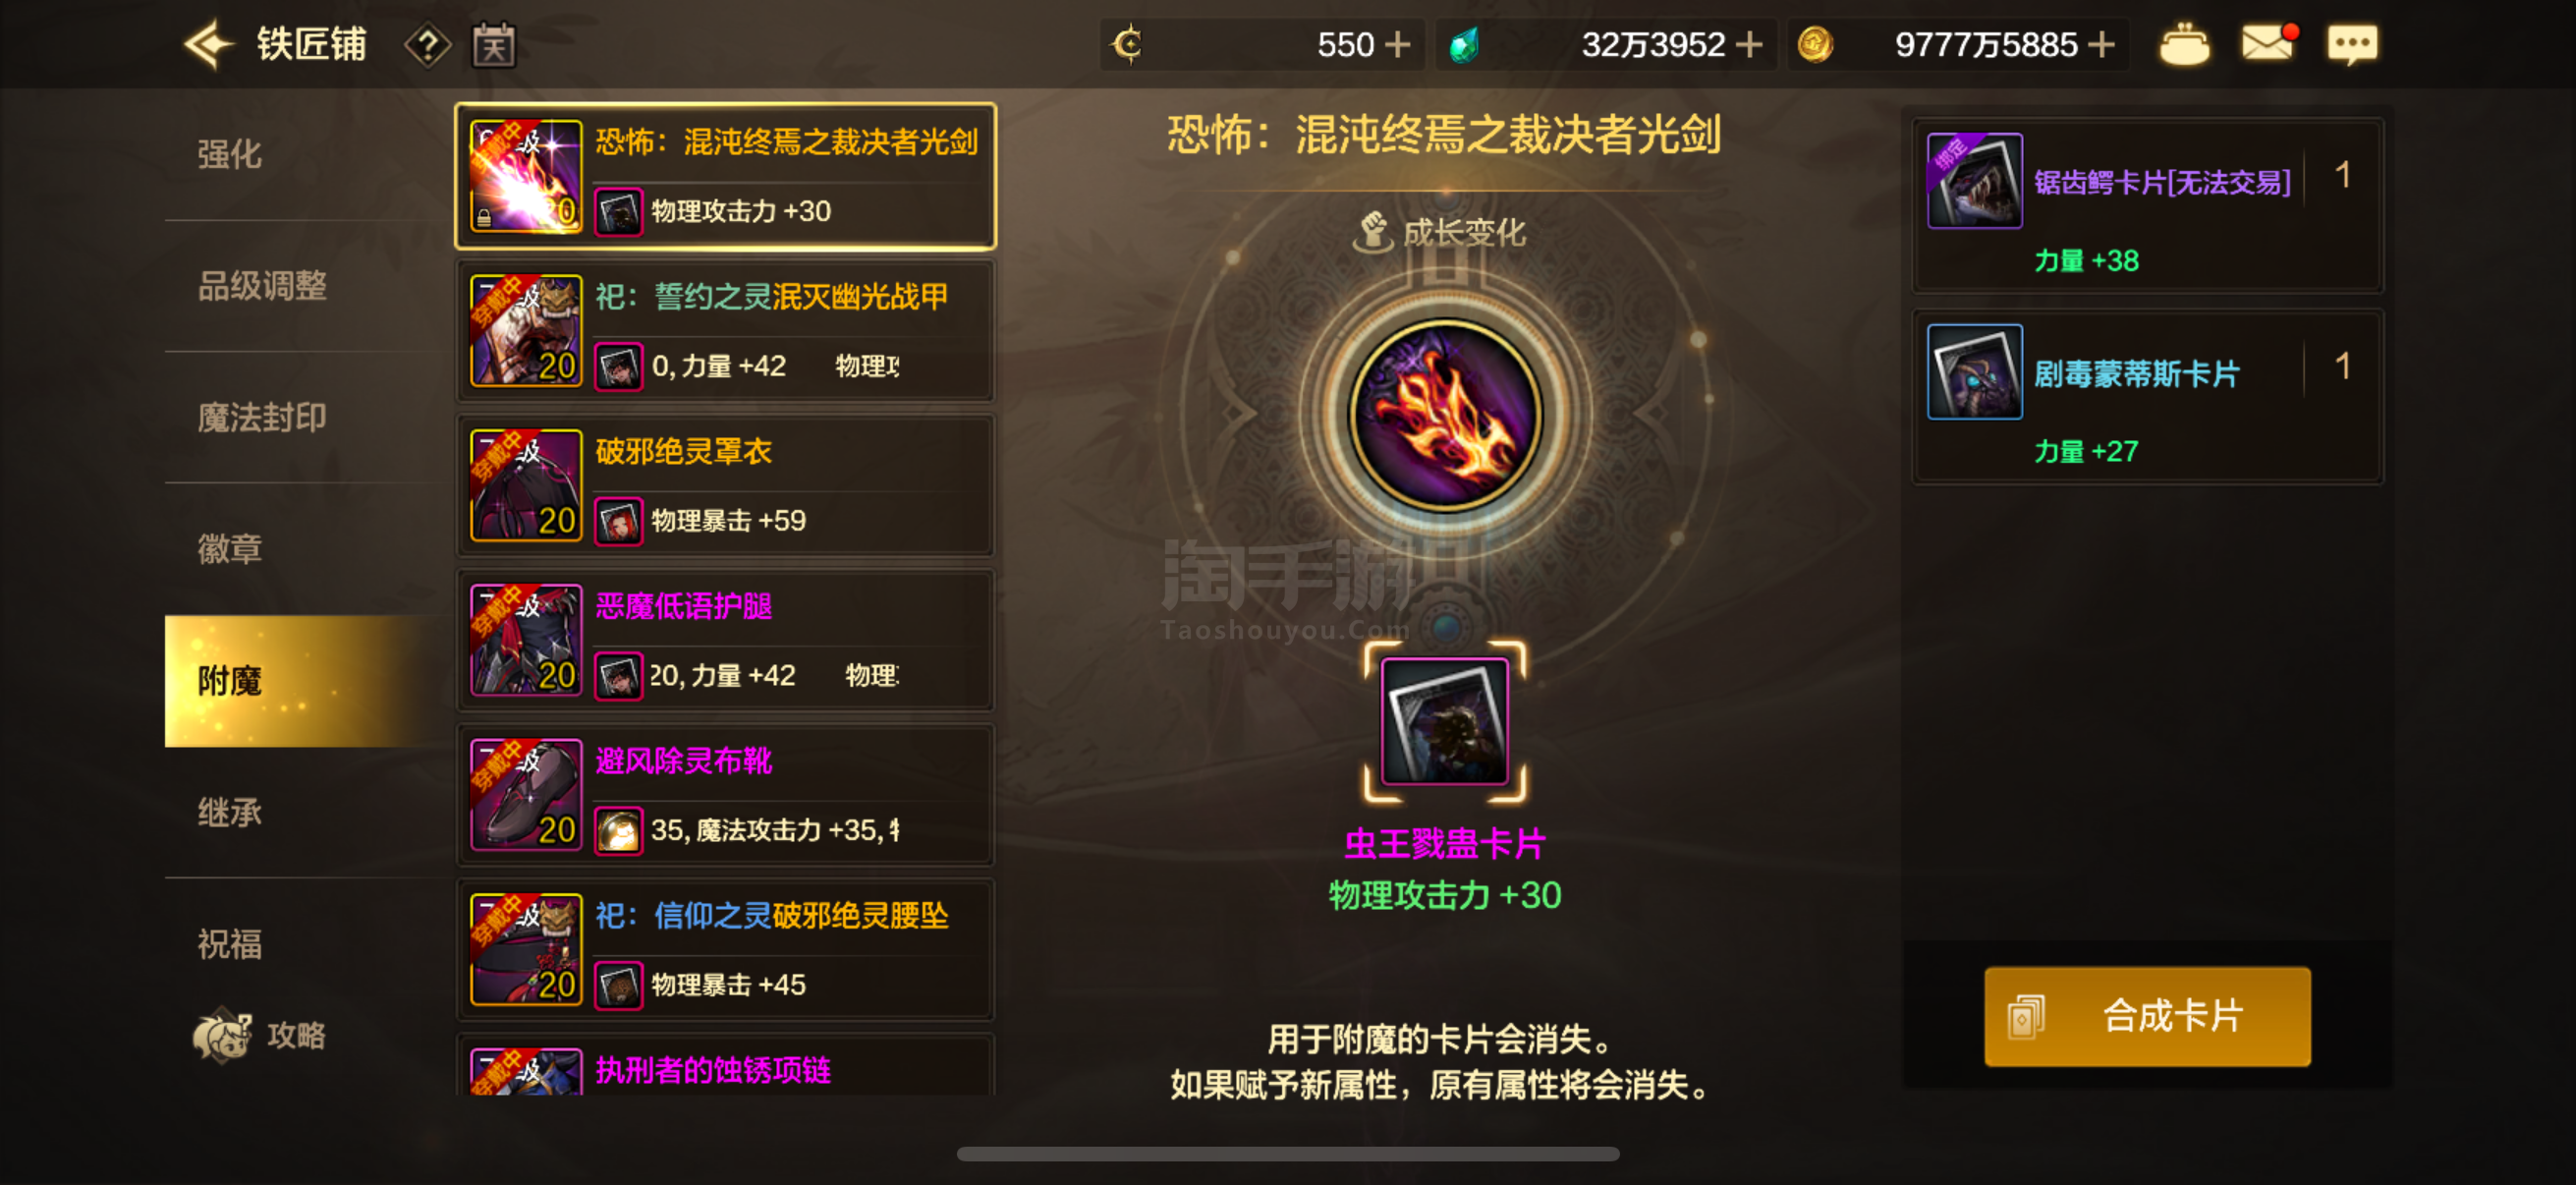Open the chat bubble icon
The image size is (2576, 1185).
(x=2352, y=45)
